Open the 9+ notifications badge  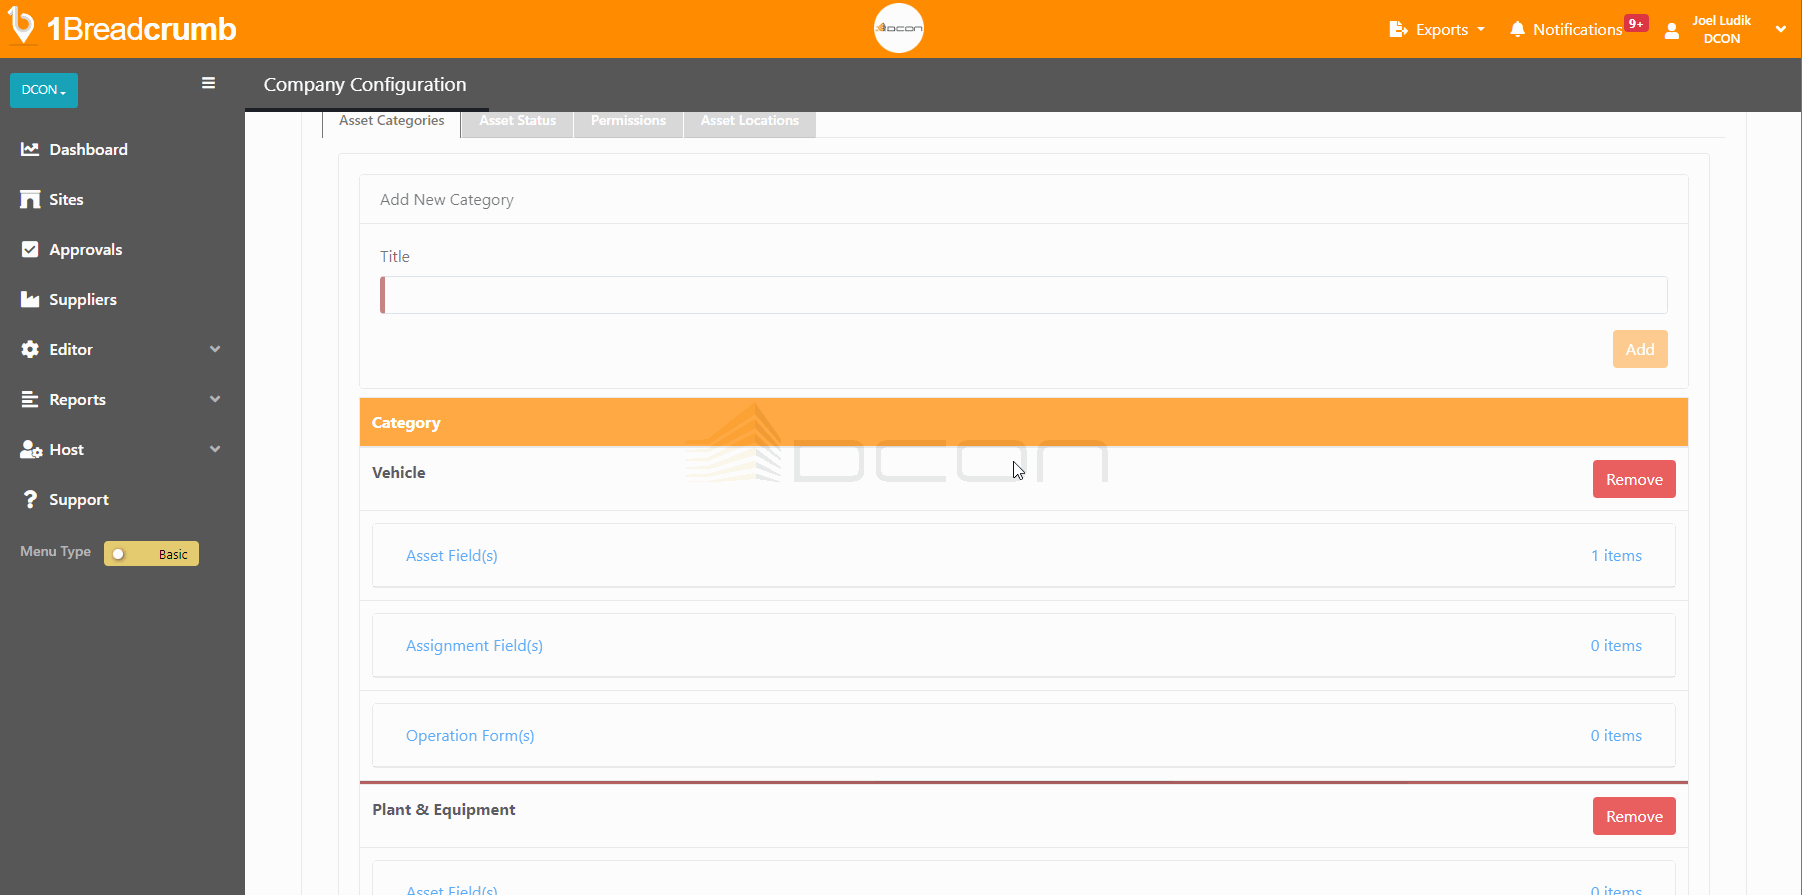click(1636, 23)
